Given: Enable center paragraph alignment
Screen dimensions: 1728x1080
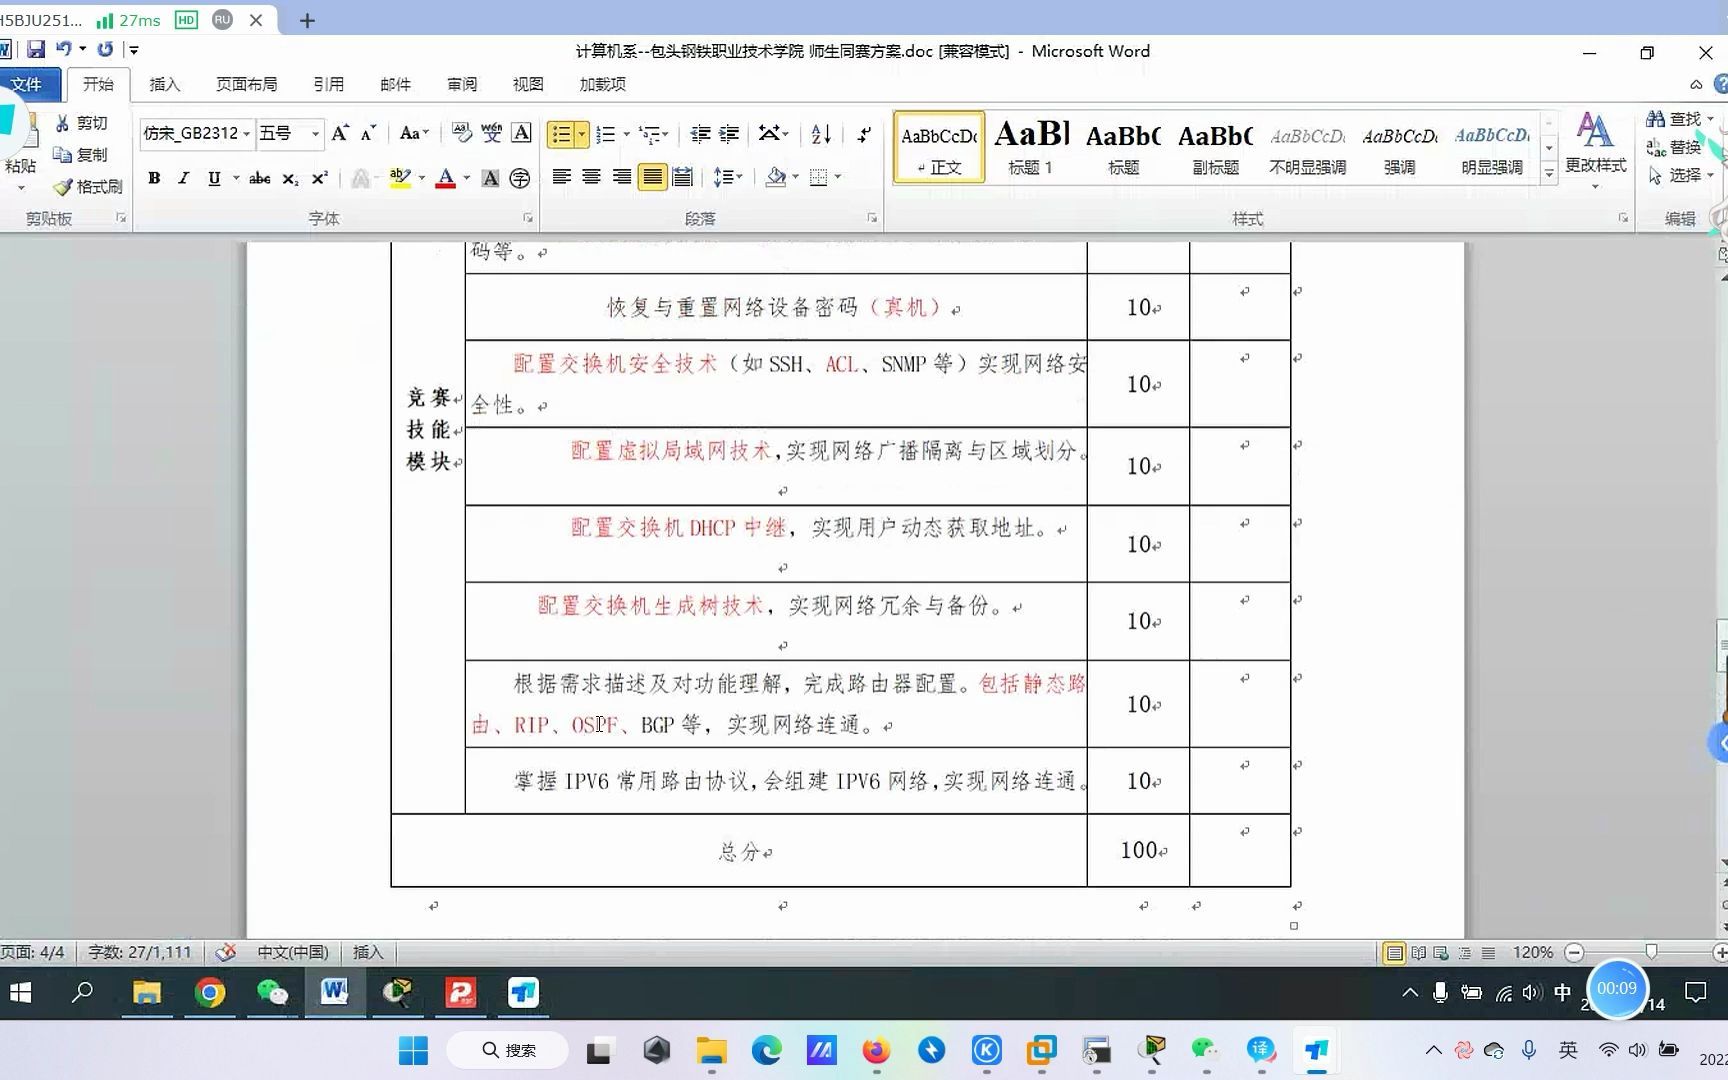Looking at the screenshot, I should click(591, 177).
